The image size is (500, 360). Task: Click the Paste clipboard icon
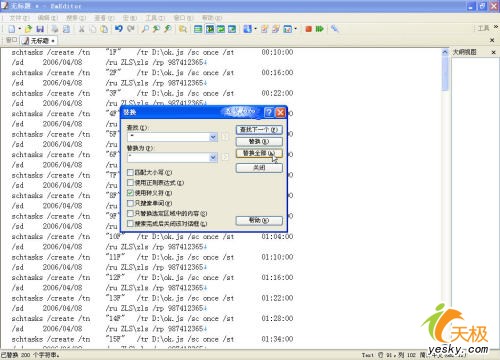pos(104,29)
